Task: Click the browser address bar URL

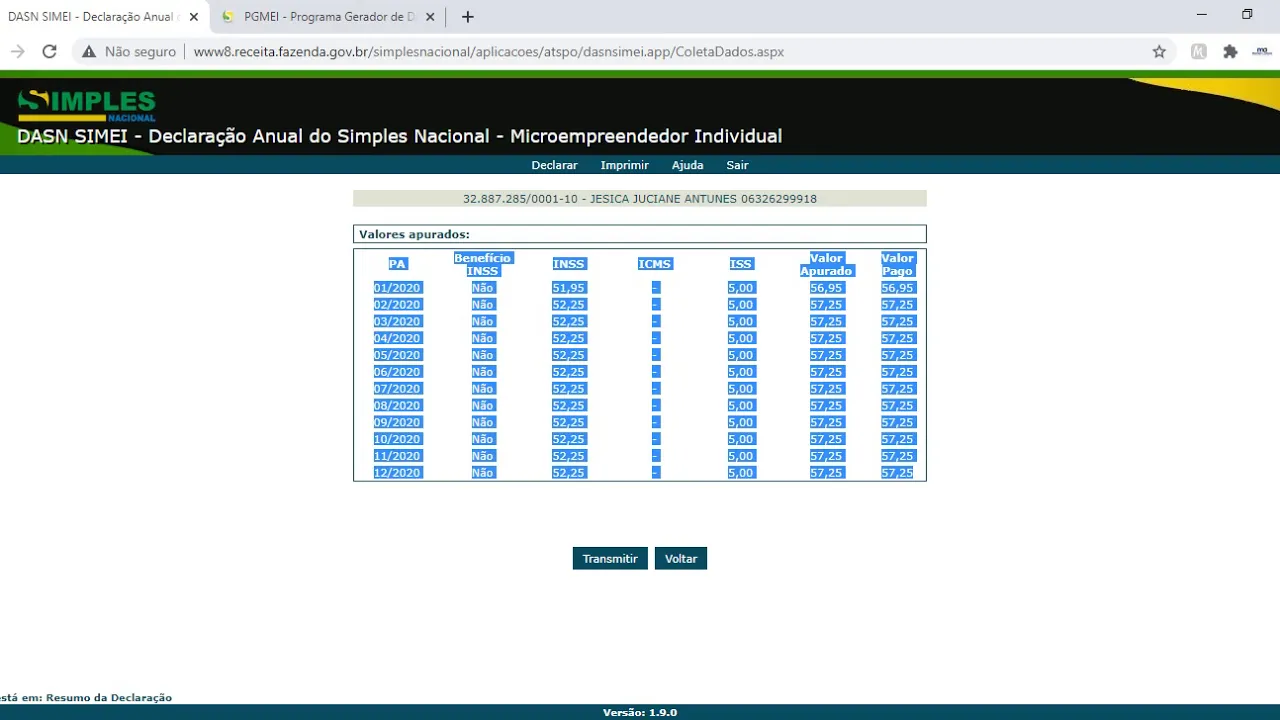Action: [x=488, y=52]
